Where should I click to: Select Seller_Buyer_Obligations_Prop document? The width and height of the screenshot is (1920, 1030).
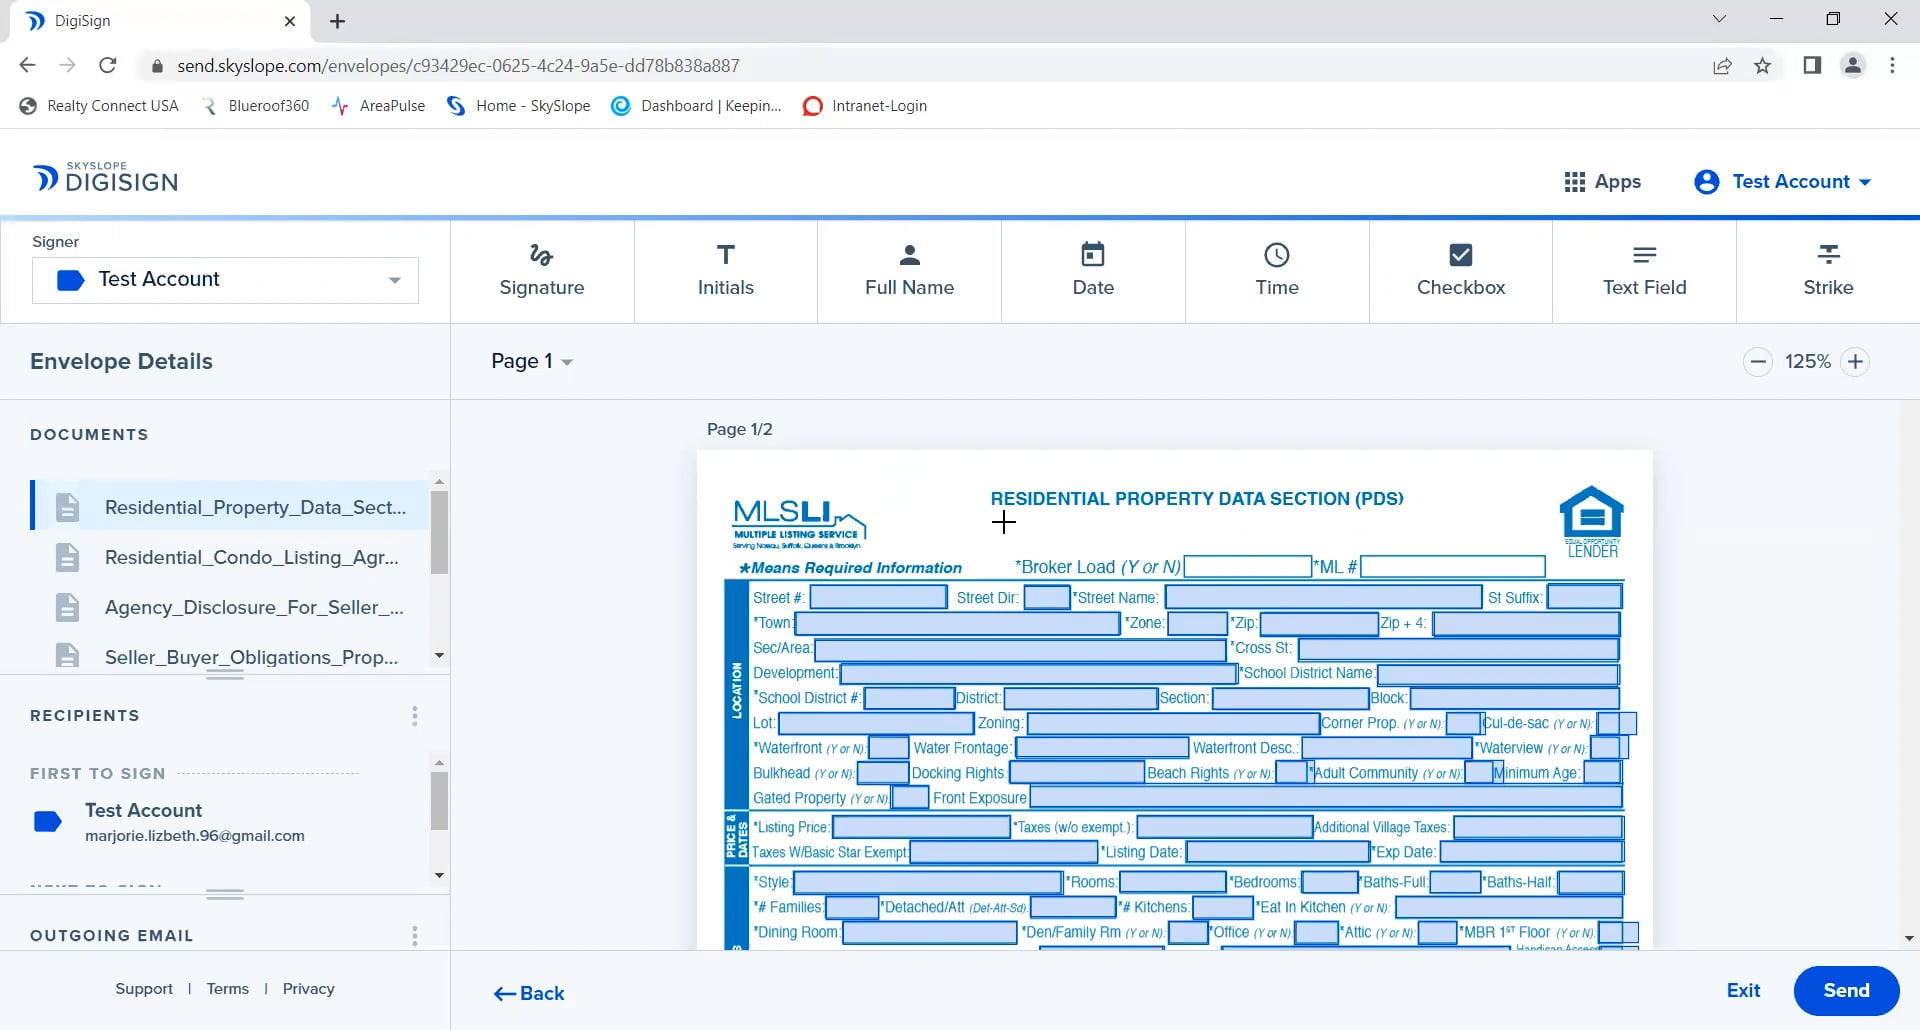pos(231,657)
